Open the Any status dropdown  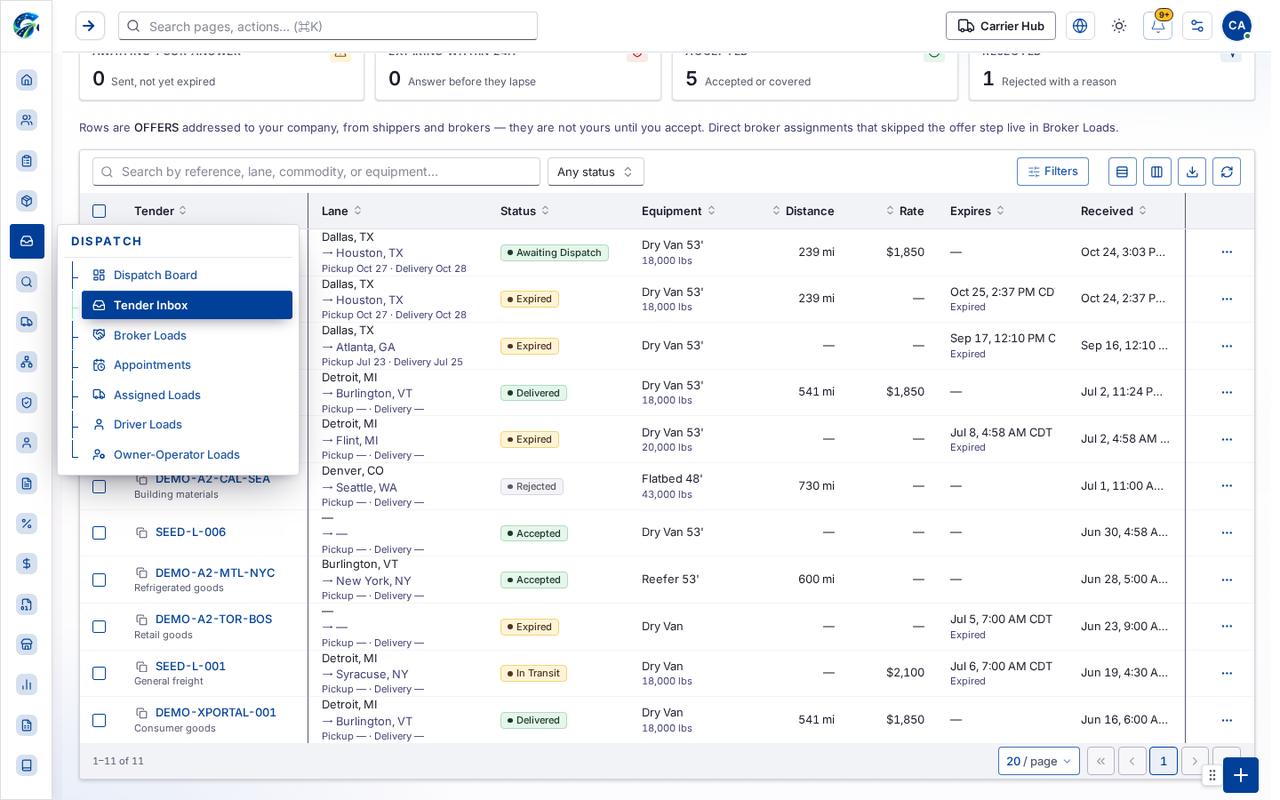tap(595, 172)
